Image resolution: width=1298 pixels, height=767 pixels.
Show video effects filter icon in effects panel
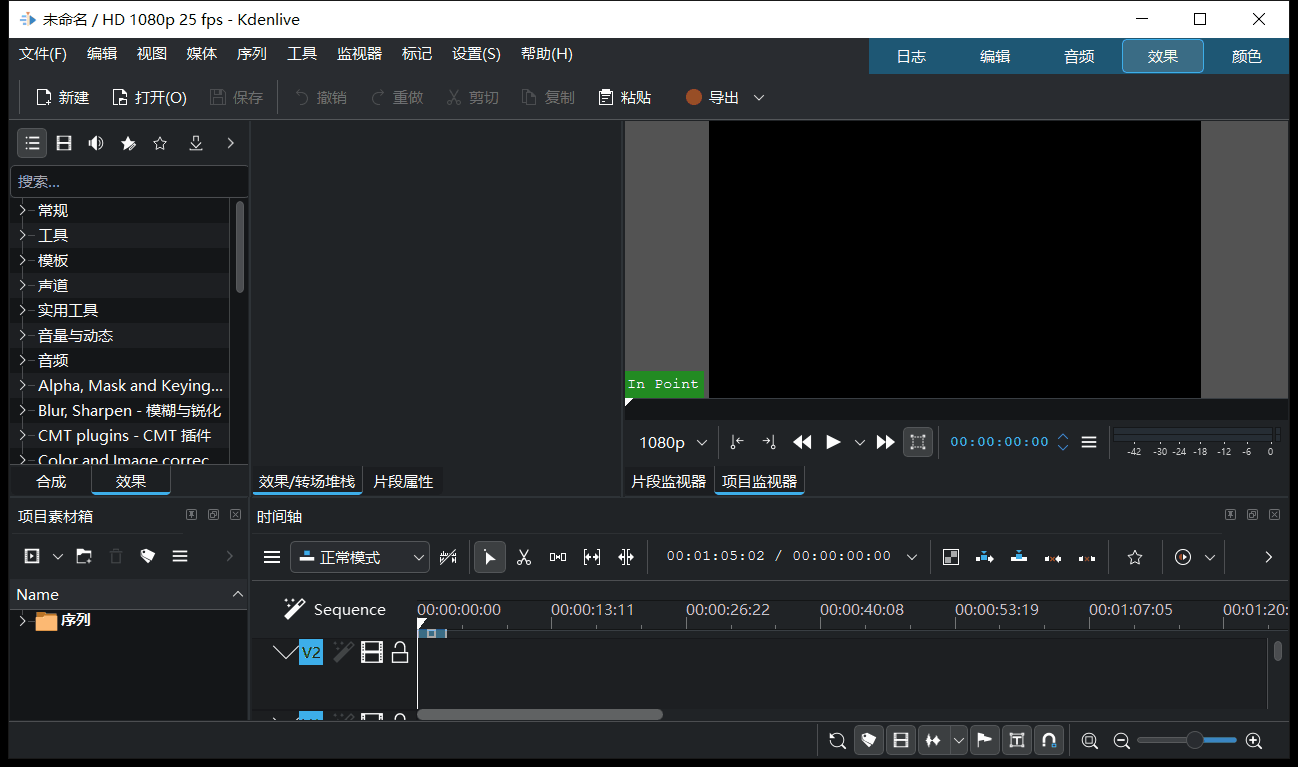point(64,143)
